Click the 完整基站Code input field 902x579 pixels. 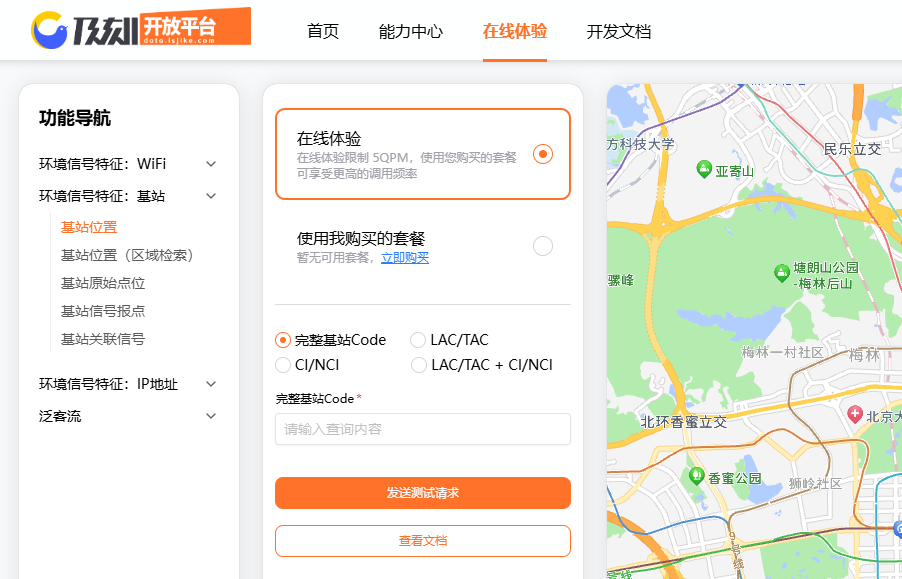[422, 429]
